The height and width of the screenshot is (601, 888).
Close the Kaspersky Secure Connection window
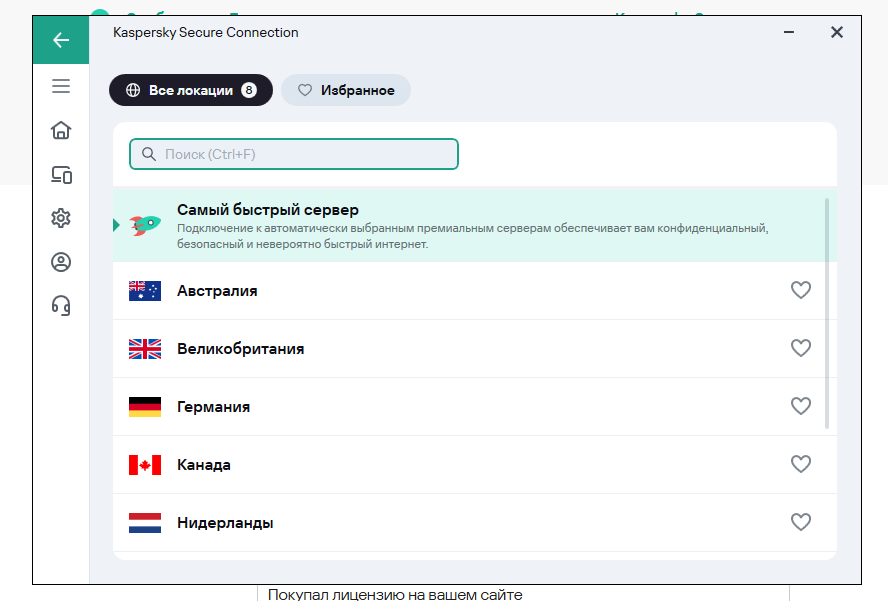(x=836, y=32)
